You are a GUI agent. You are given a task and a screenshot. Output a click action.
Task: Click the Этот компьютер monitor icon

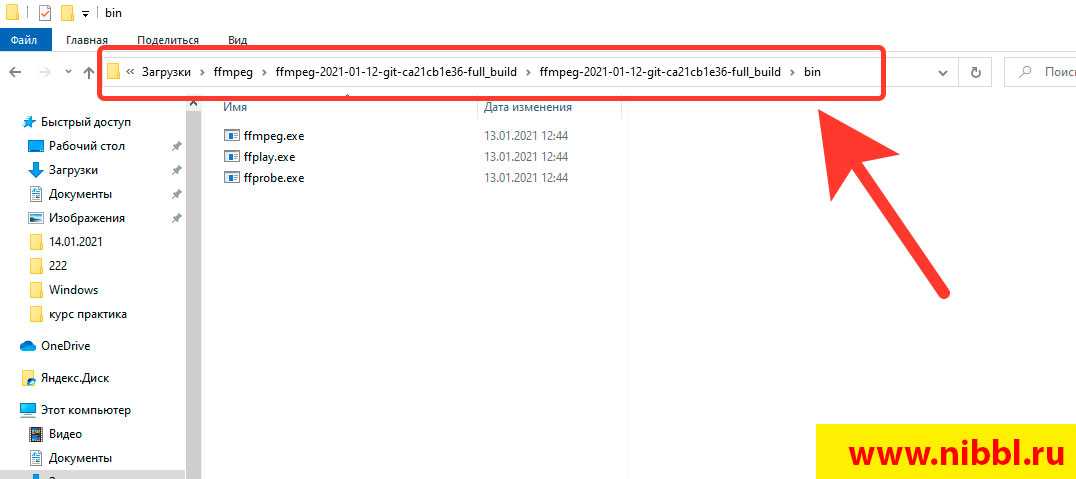coord(28,410)
